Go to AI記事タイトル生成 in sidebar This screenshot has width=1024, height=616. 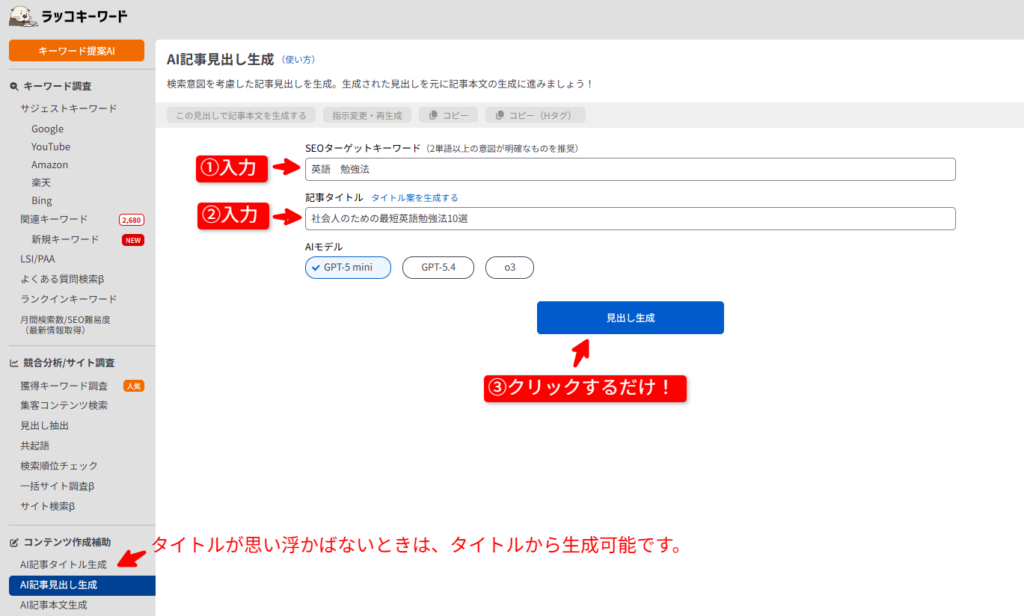click(x=63, y=565)
